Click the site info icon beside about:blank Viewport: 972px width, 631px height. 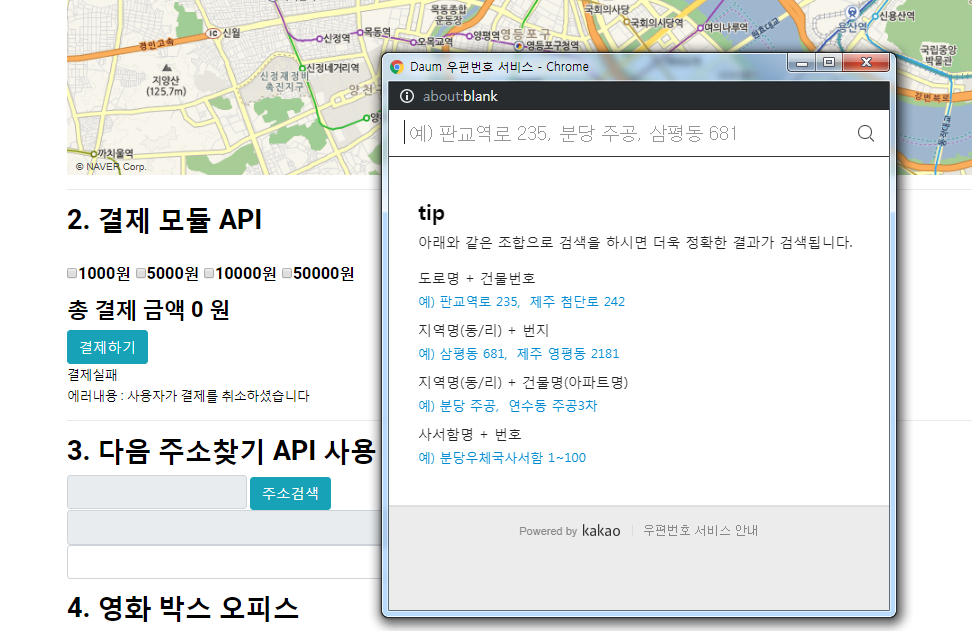coord(407,96)
